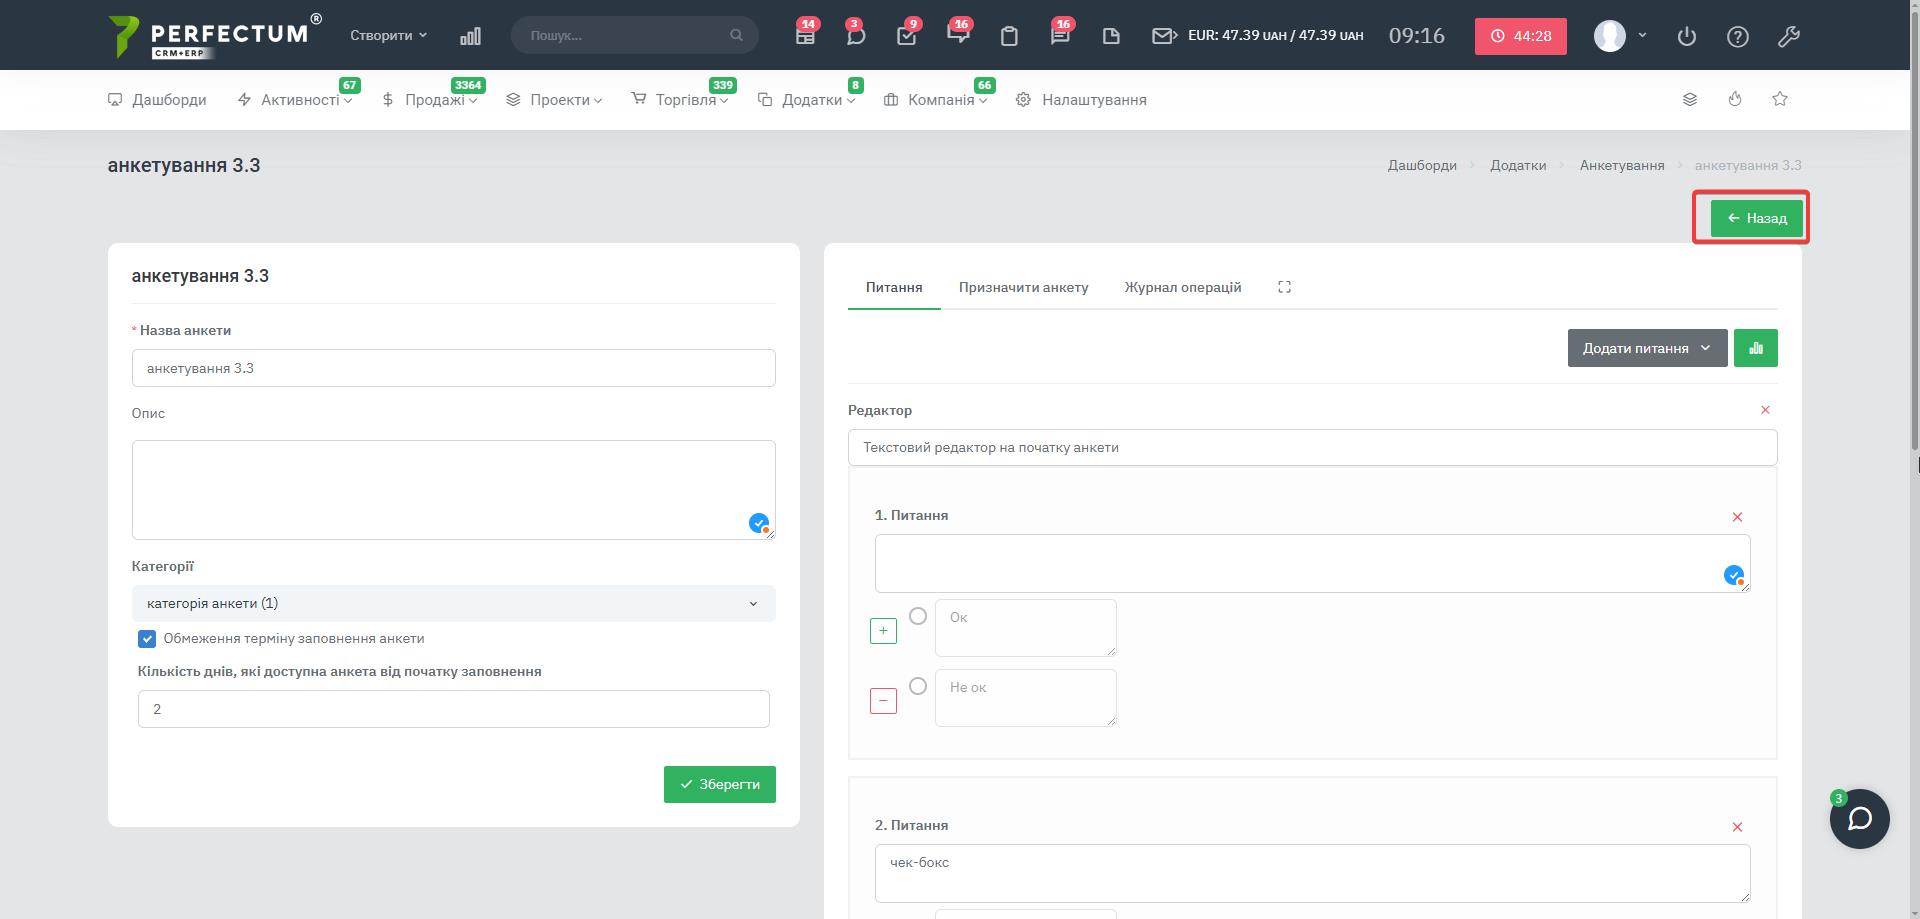Viewport: 1920px width, 919px height.
Task: Open tasks checkmark icon with badge 9
Action: tap(907, 36)
